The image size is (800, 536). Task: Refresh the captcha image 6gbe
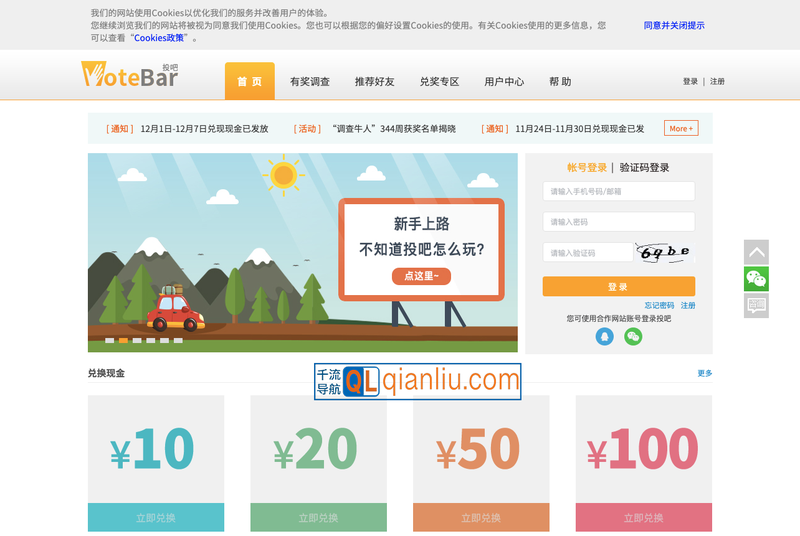pos(665,252)
